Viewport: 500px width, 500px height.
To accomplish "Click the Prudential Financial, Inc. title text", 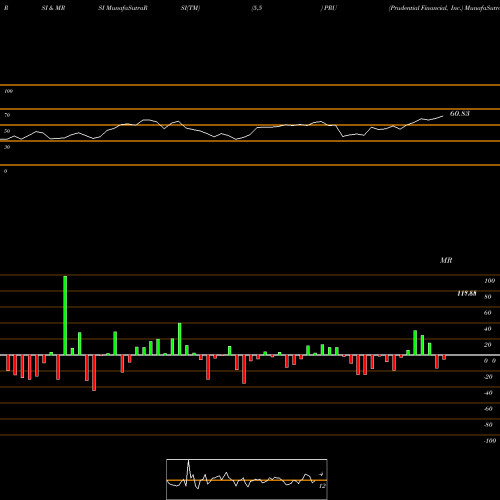I will tap(426, 8).
